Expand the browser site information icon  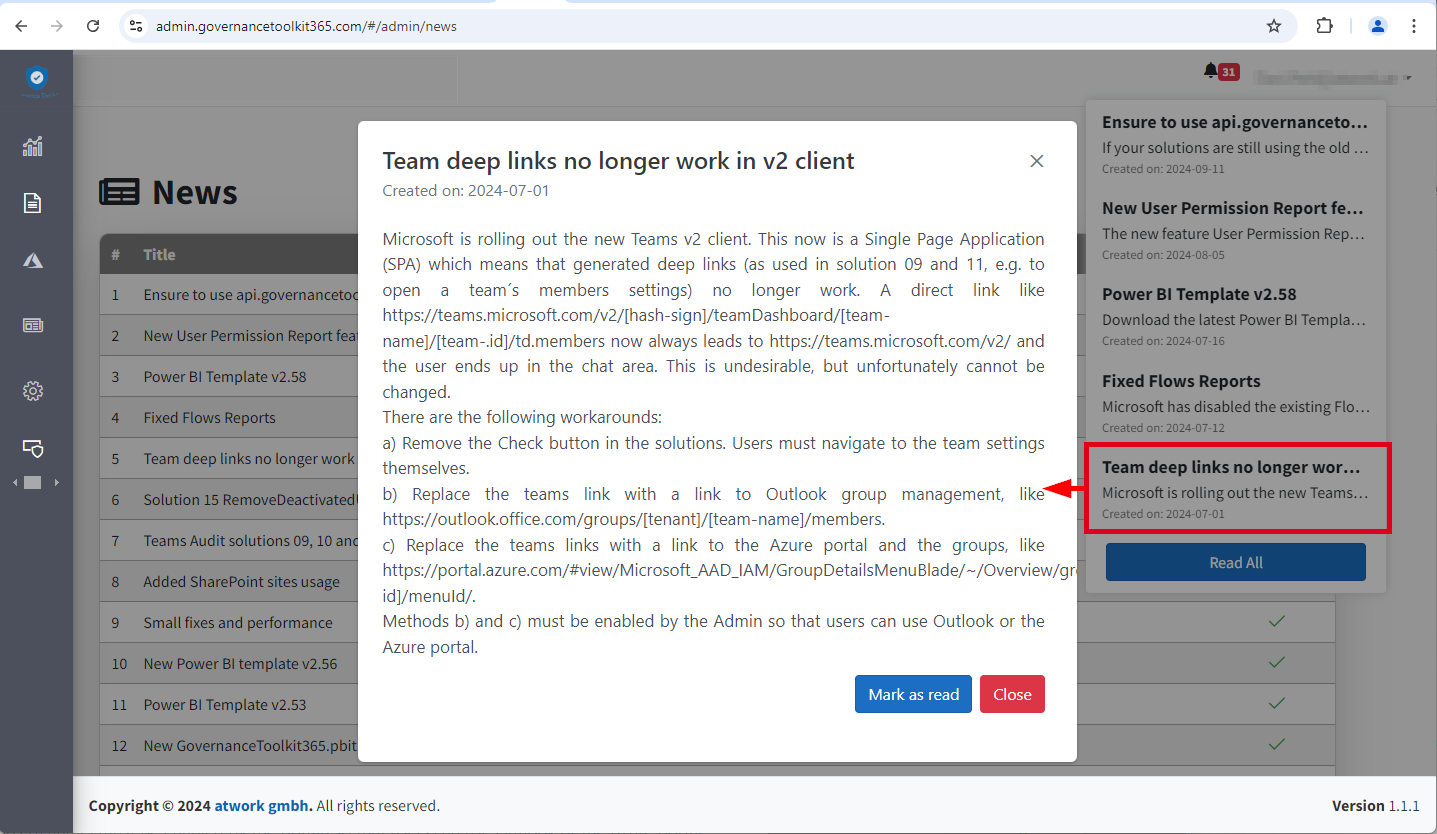coord(135,26)
